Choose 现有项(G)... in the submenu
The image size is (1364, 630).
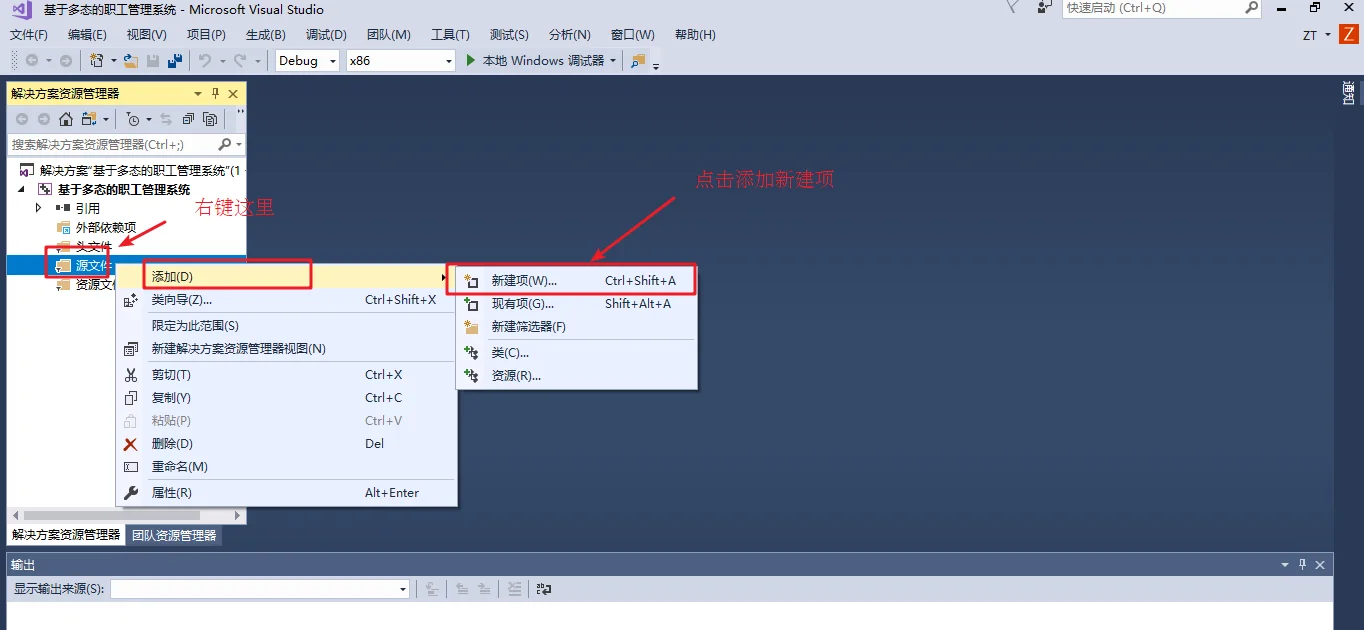point(577,304)
